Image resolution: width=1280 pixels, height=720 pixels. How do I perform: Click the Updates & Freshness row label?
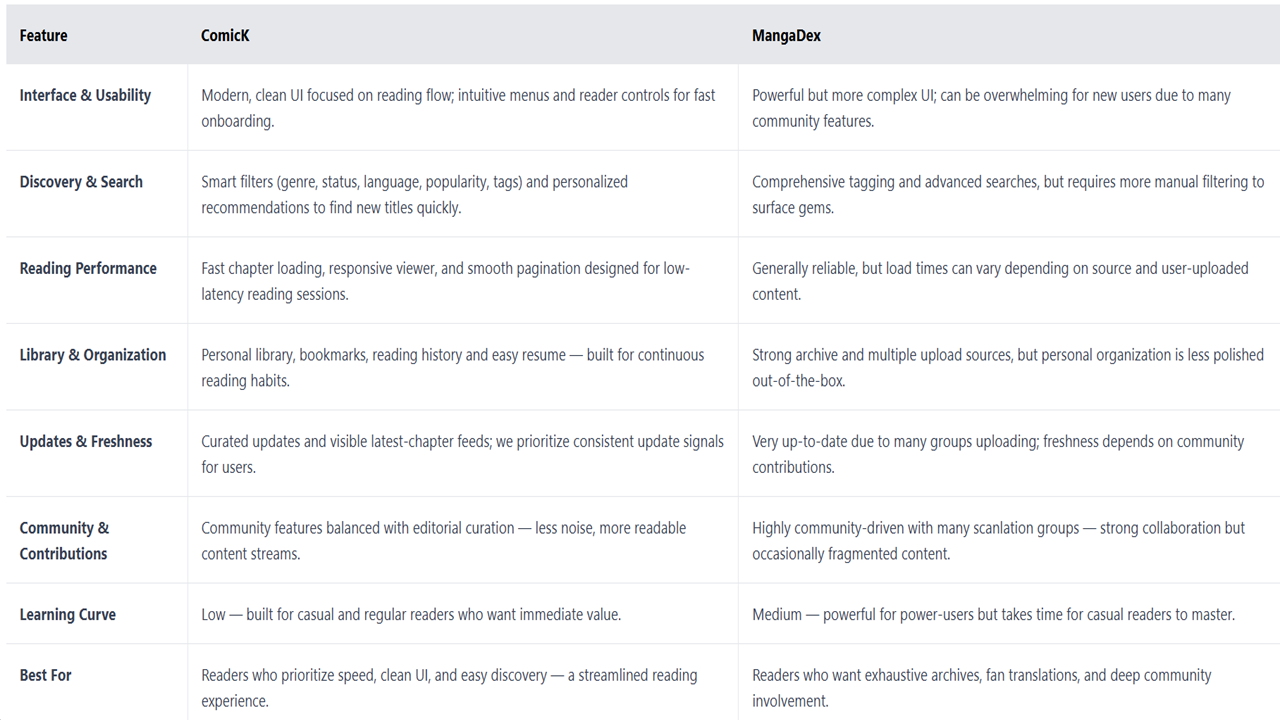[x=86, y=442]
